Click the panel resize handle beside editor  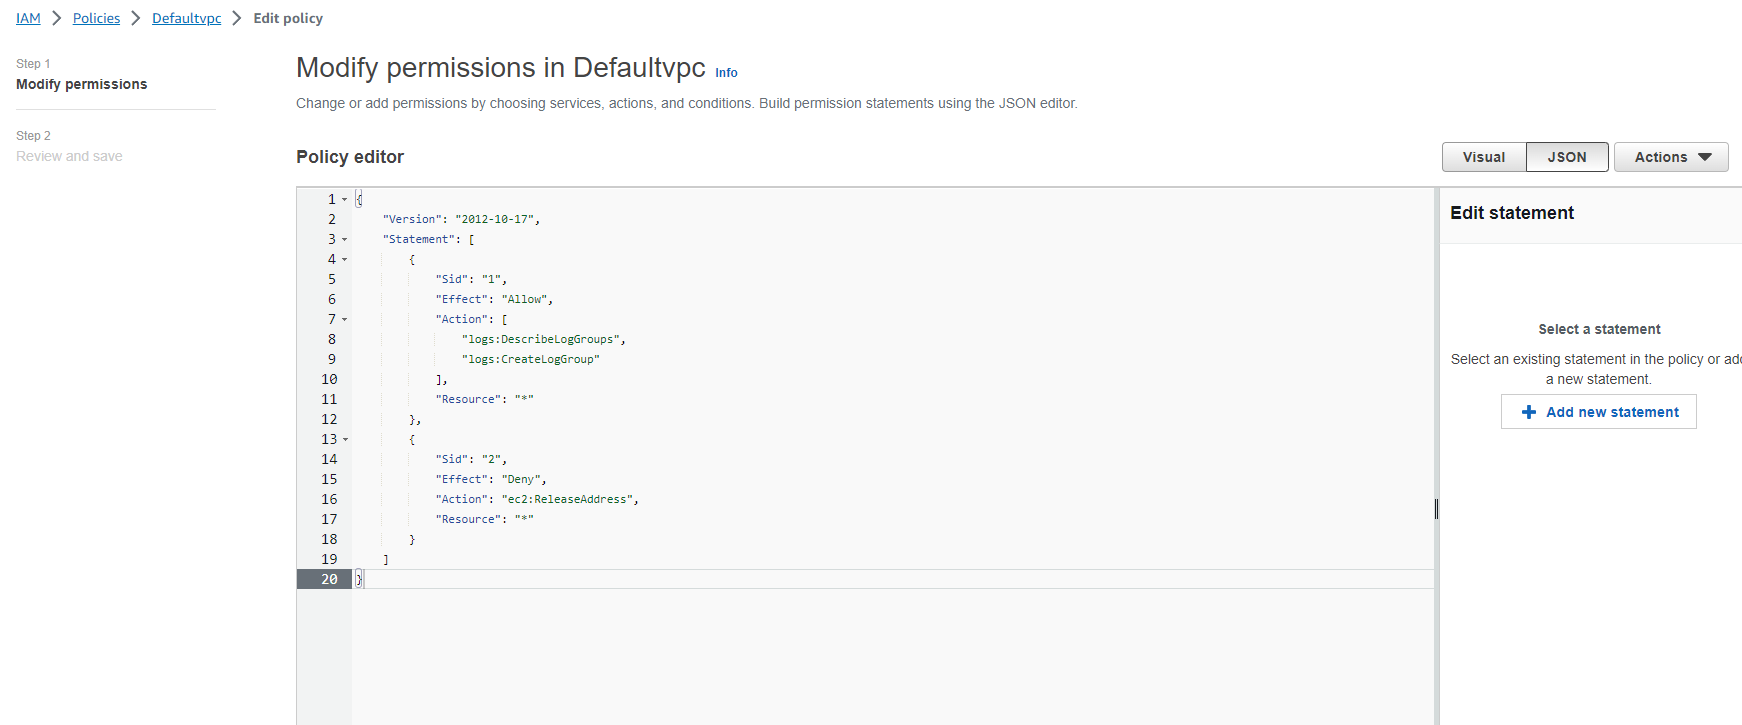1436,508
